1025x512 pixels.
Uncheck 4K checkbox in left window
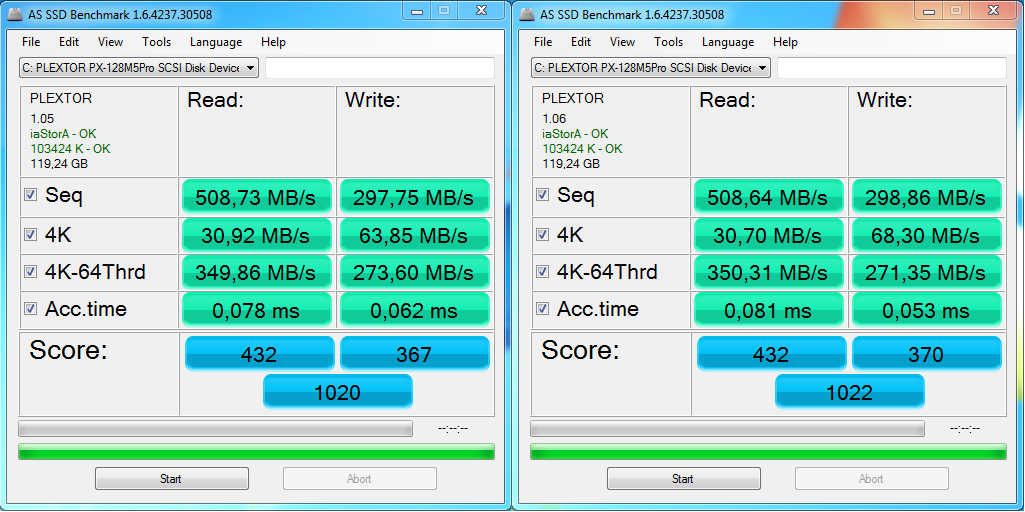(x=30, y=235)
